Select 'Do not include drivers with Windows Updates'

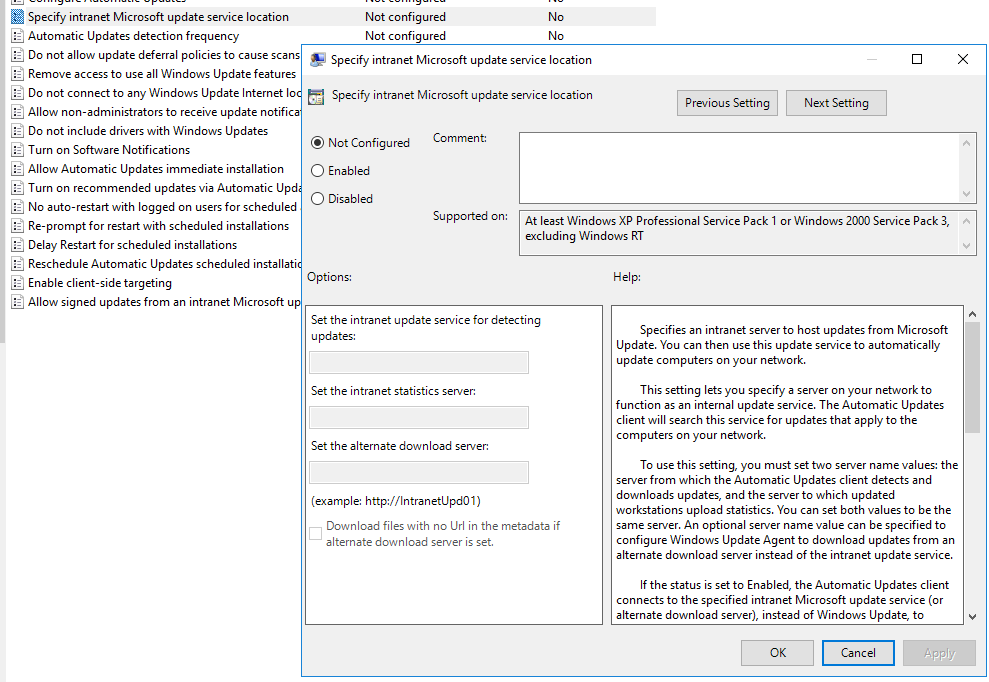(148, 131)
